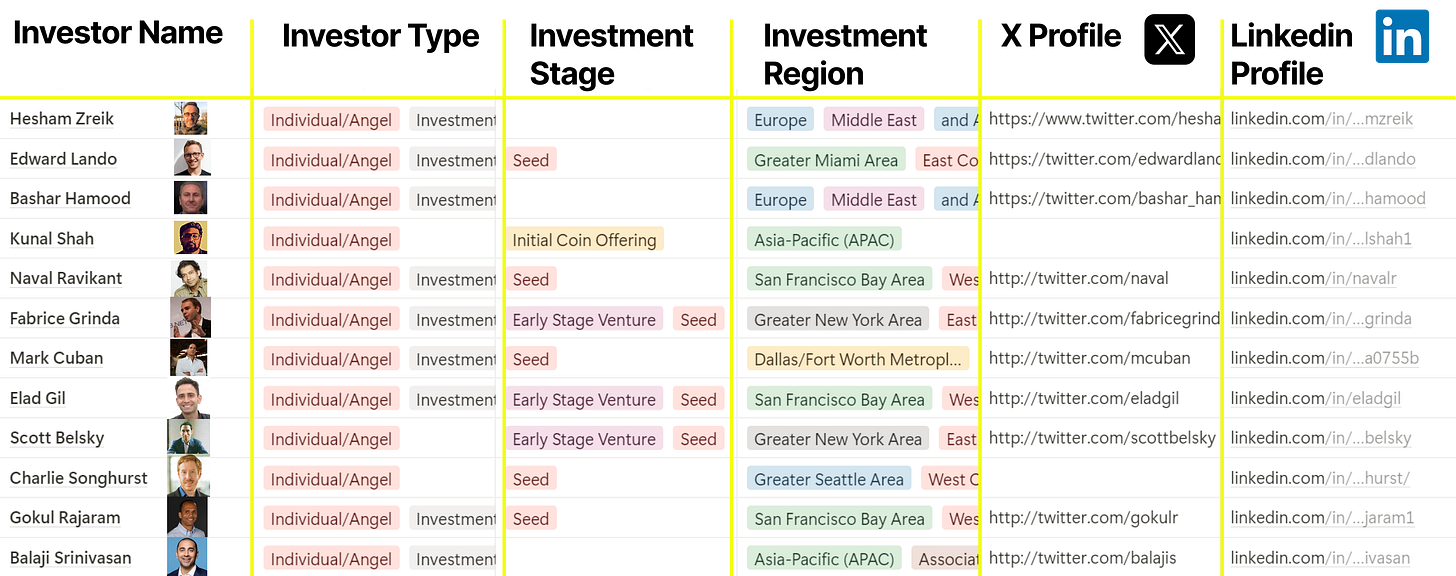Open the Balaji Srinivasan name link
This screenshot has height=576, width=1456.
[x=71, y=558]
